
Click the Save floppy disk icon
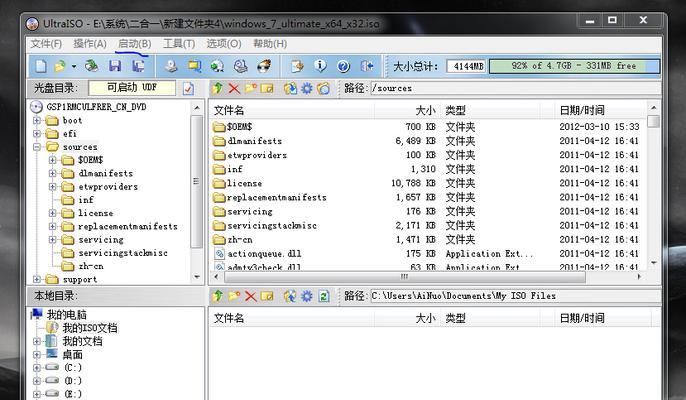click(115, 66)
